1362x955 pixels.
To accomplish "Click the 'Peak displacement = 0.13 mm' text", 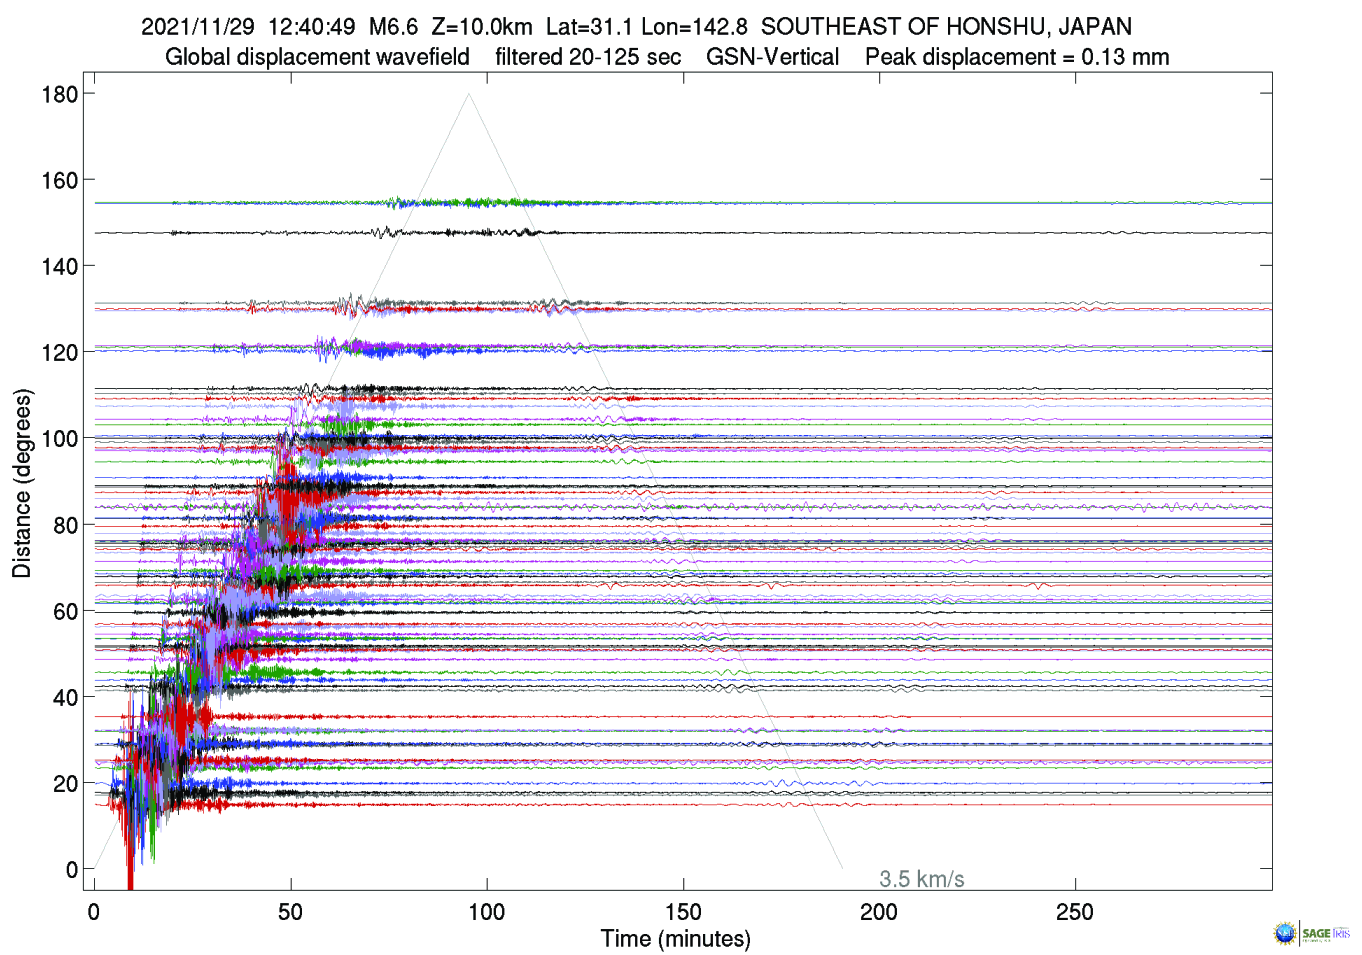I will coord(1017,57).
